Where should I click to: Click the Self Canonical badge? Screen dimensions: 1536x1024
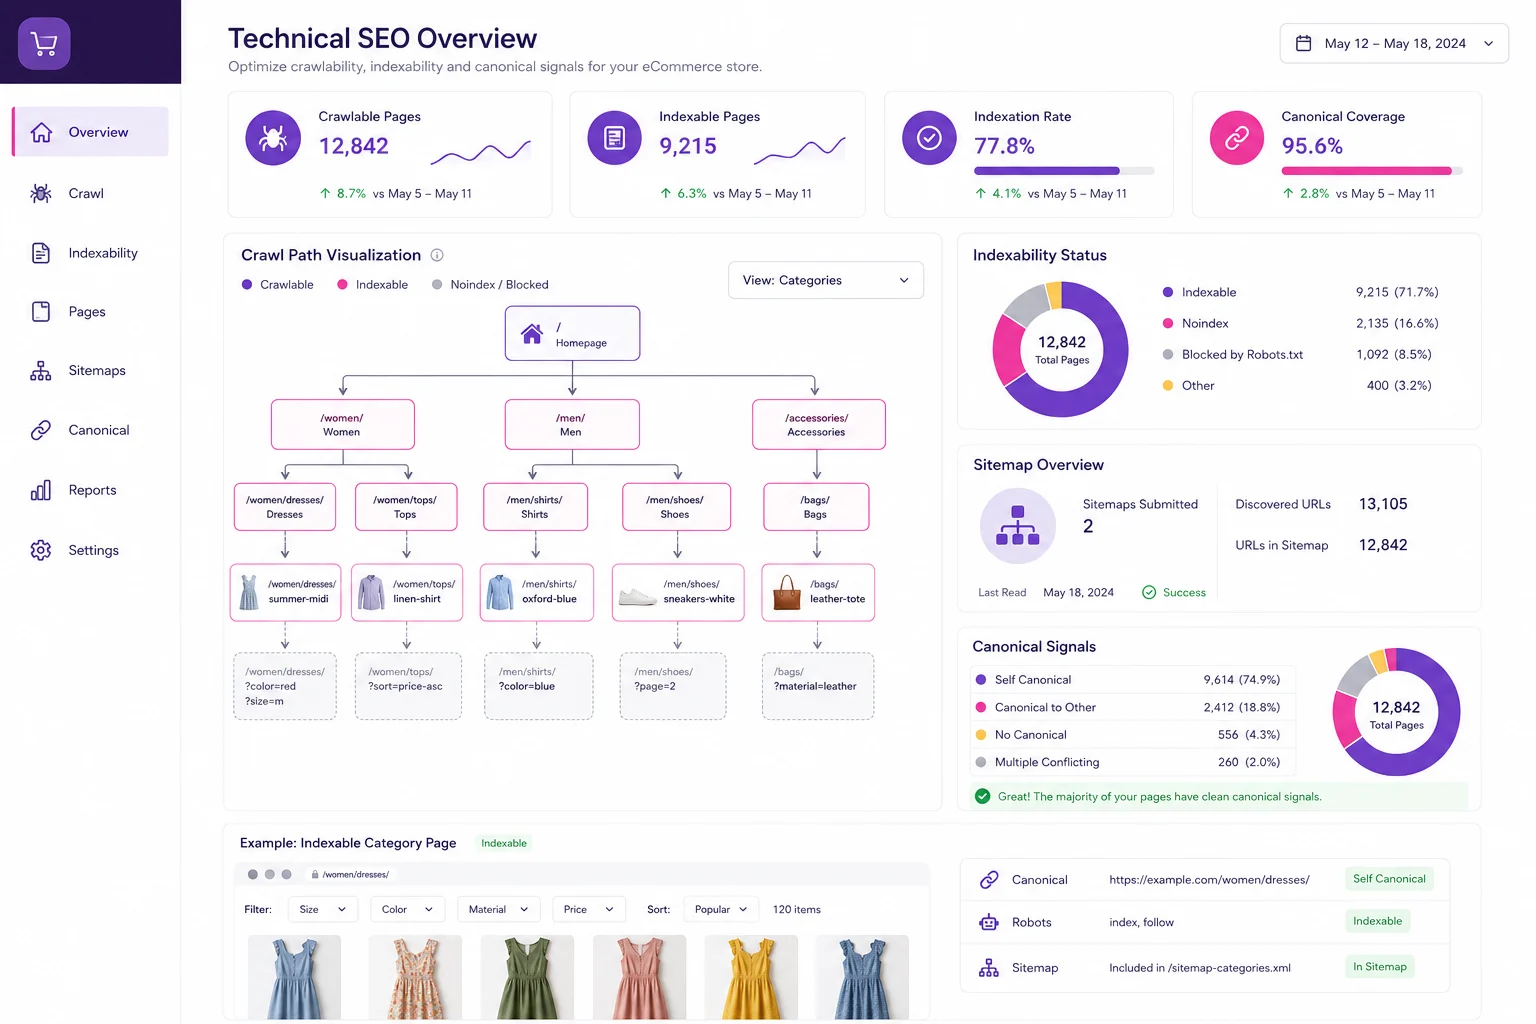coord(1389,879)
